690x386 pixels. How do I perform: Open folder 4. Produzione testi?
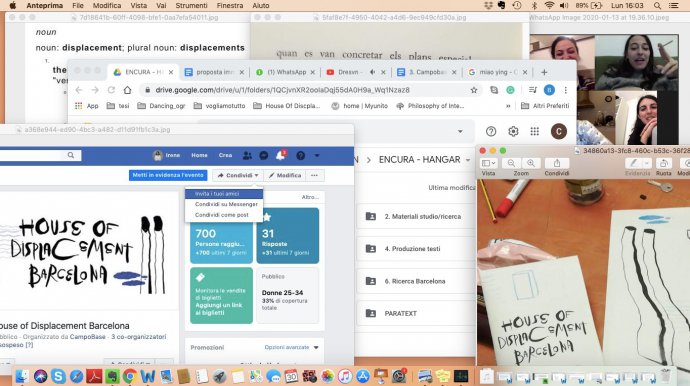point(416,249)
